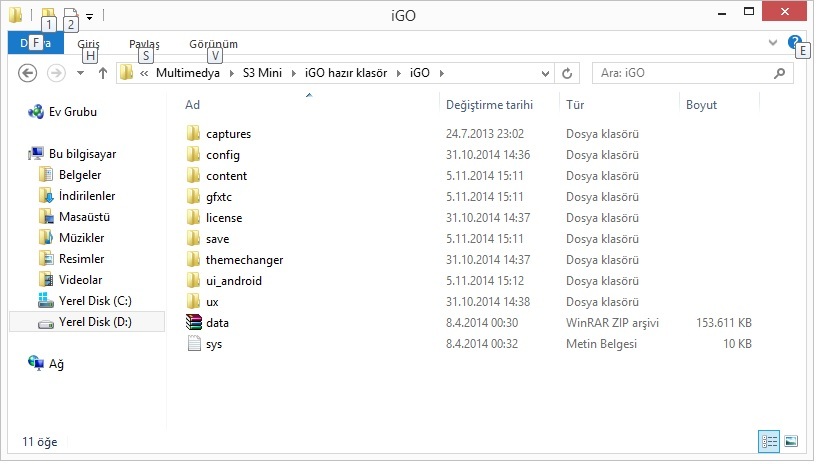Click the Back navigation arrow

(28, 73)
